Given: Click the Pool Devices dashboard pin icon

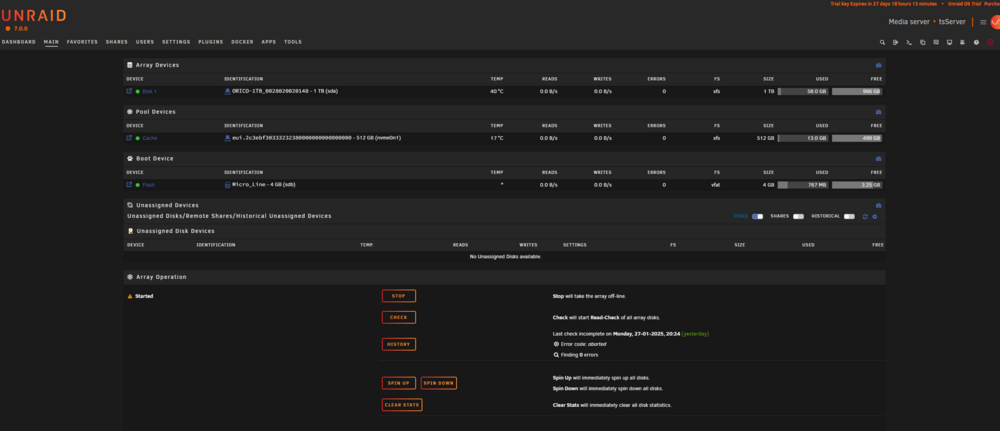Looking at the screenshot, I should point(878,112).
